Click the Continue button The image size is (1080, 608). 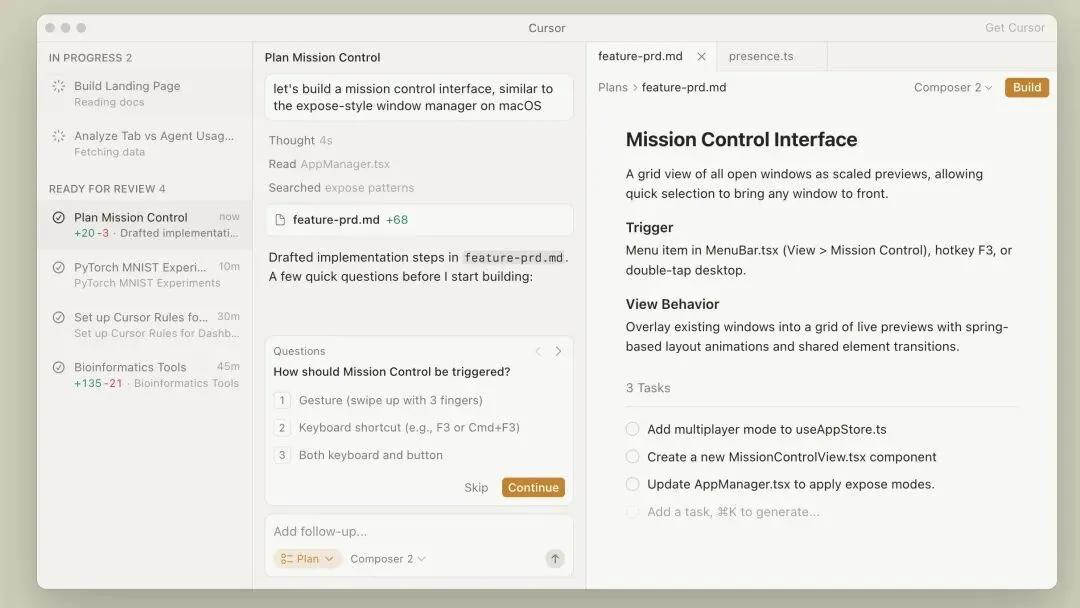click(533, 488)
